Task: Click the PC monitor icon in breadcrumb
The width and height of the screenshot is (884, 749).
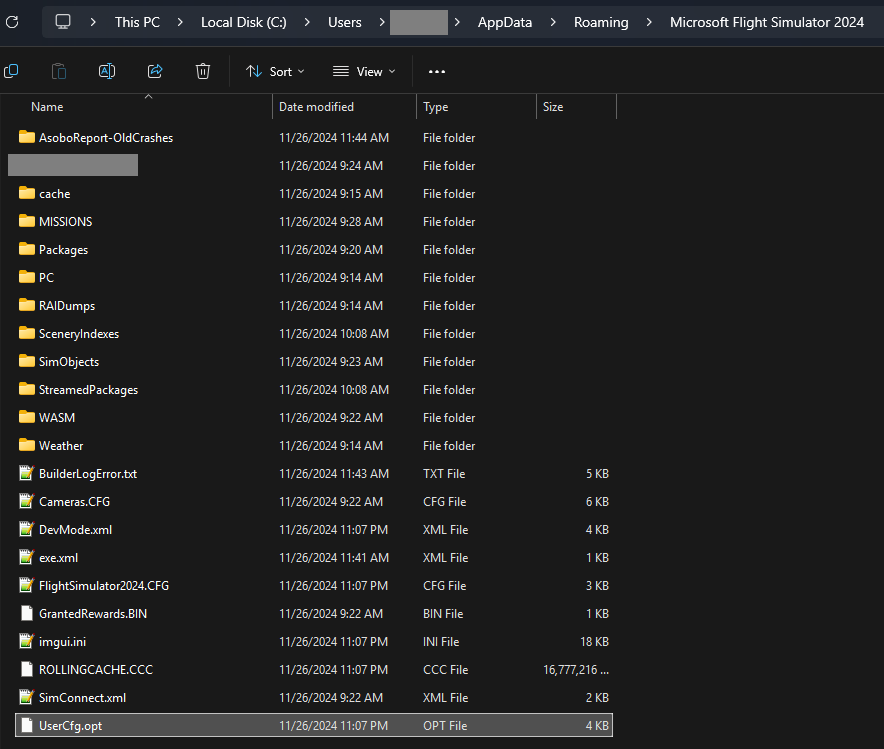Action: [63, 22]
